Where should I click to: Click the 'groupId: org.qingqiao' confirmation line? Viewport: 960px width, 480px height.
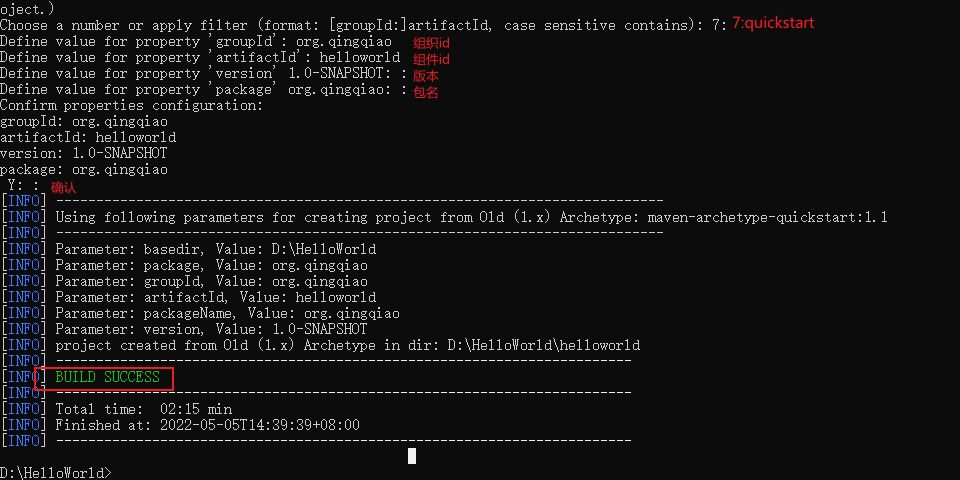84,121
